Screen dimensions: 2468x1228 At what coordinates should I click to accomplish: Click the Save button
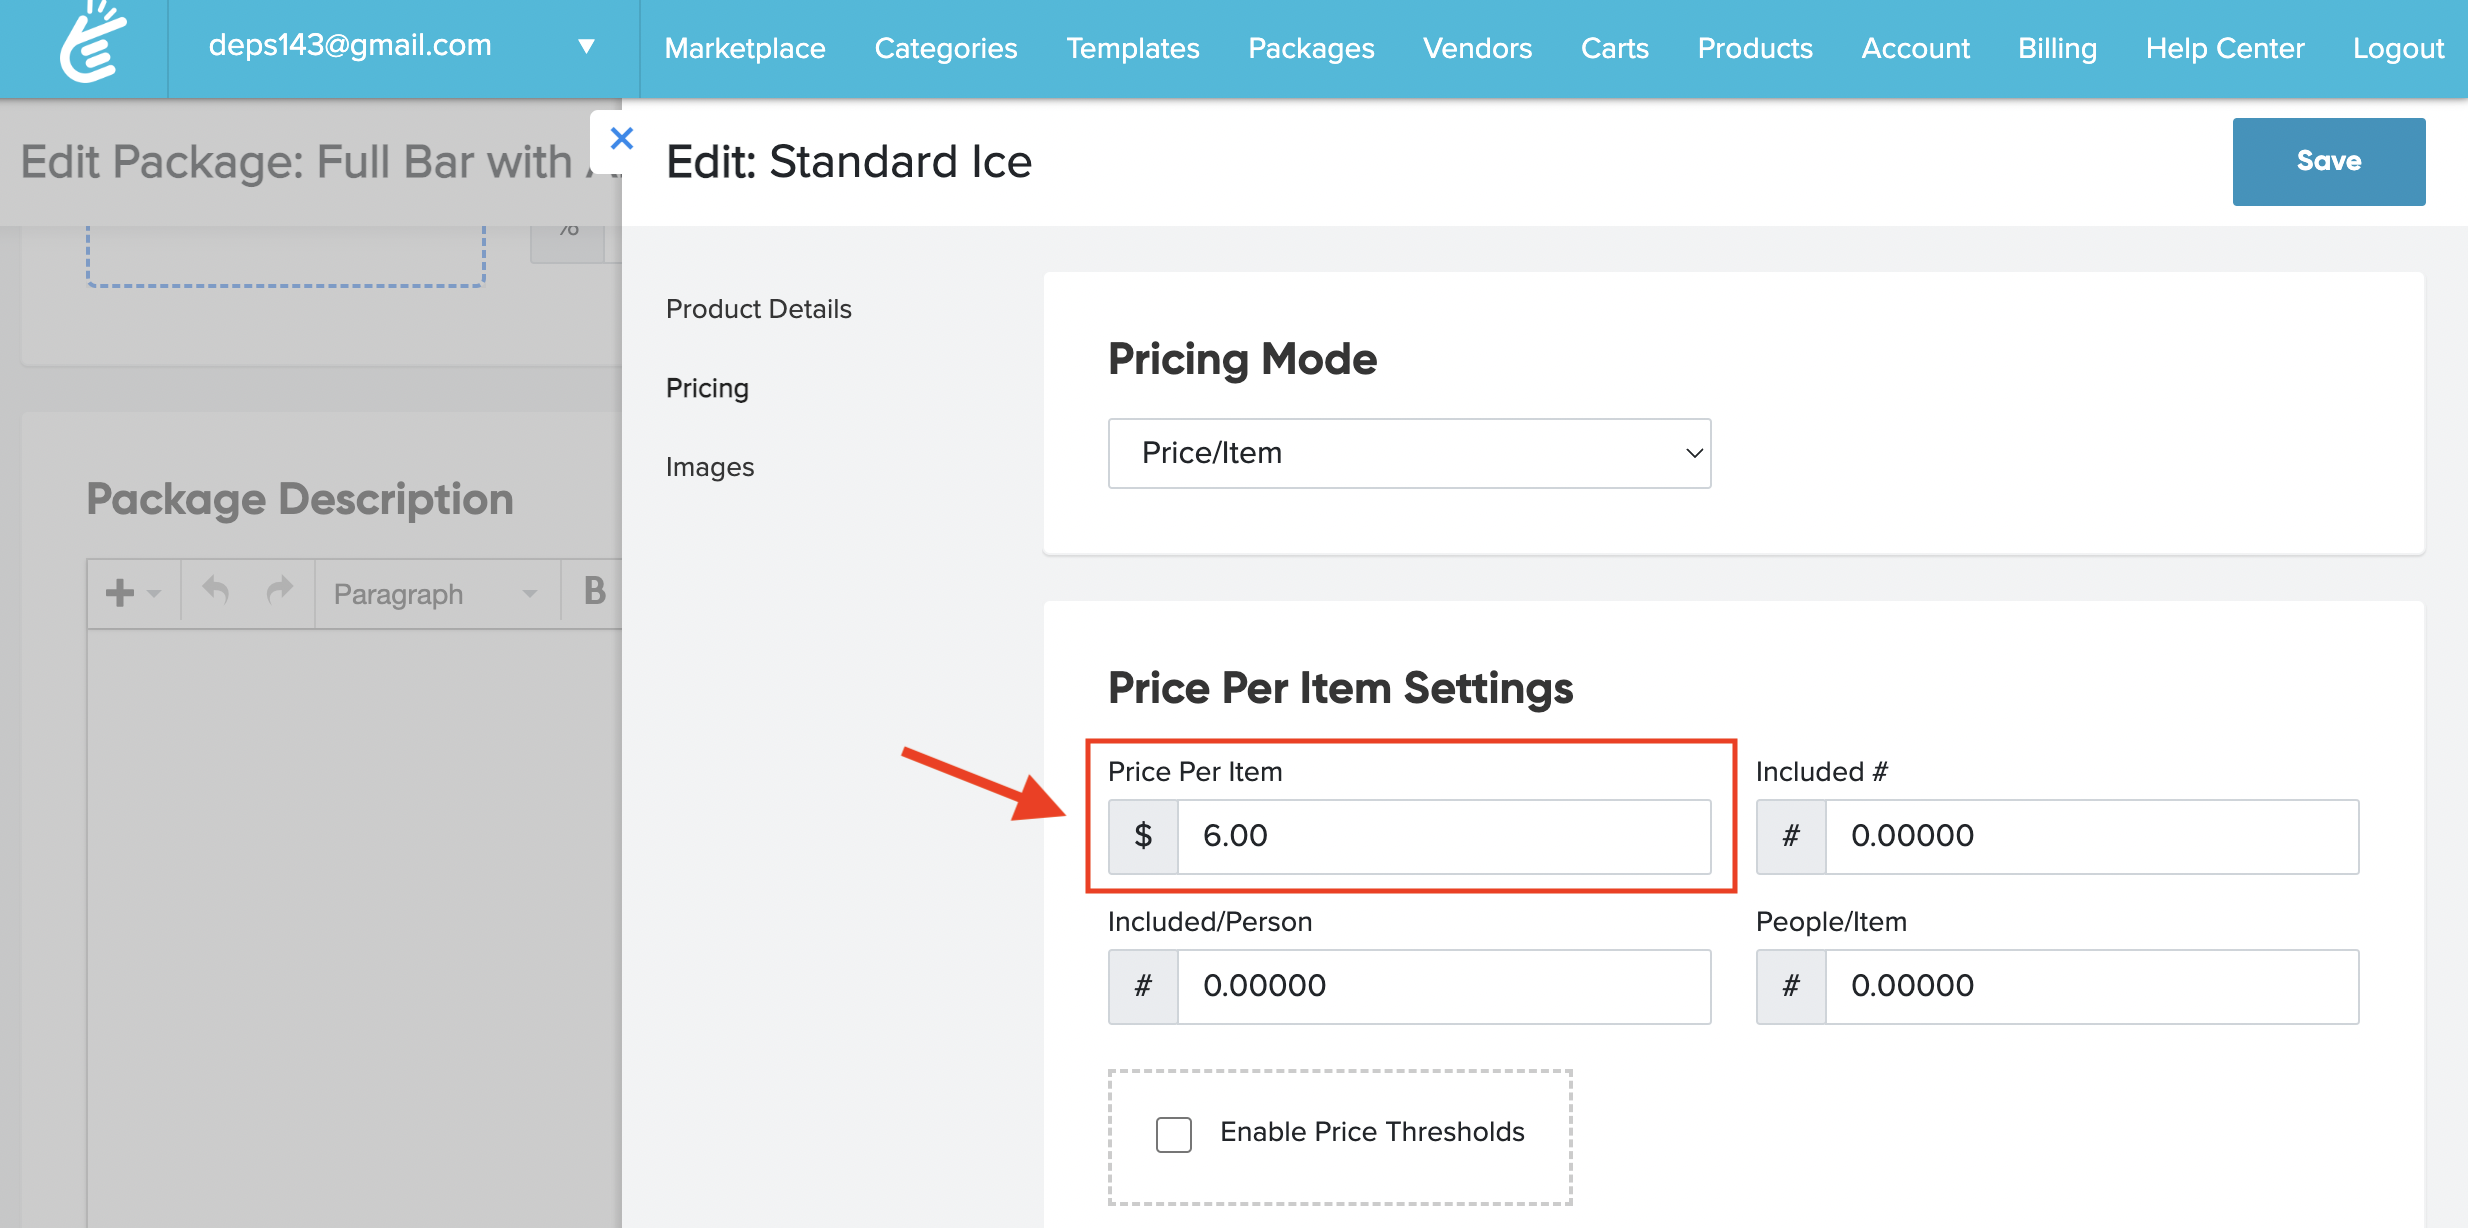coord(2328,161)
